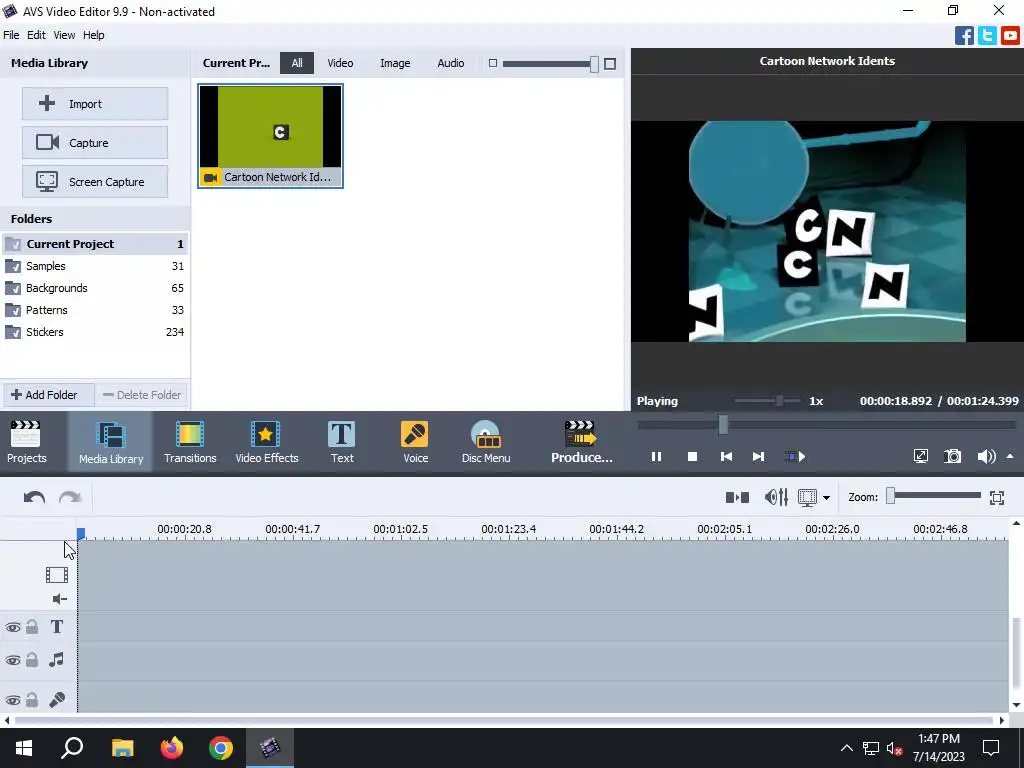Viewport: 1024px width, 768px height.
Task: Stop the preview playback
Action: point(692,456)
